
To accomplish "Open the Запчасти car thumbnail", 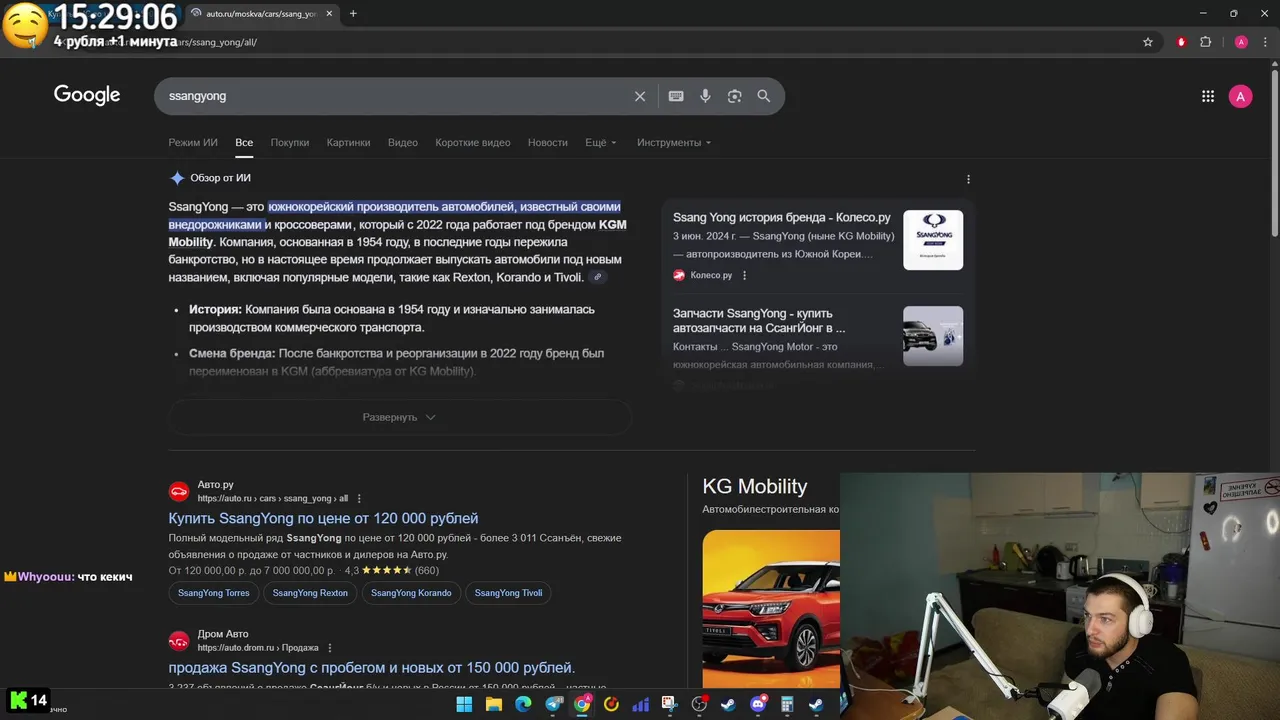I will pyautogui.click(x=933, y=336).
